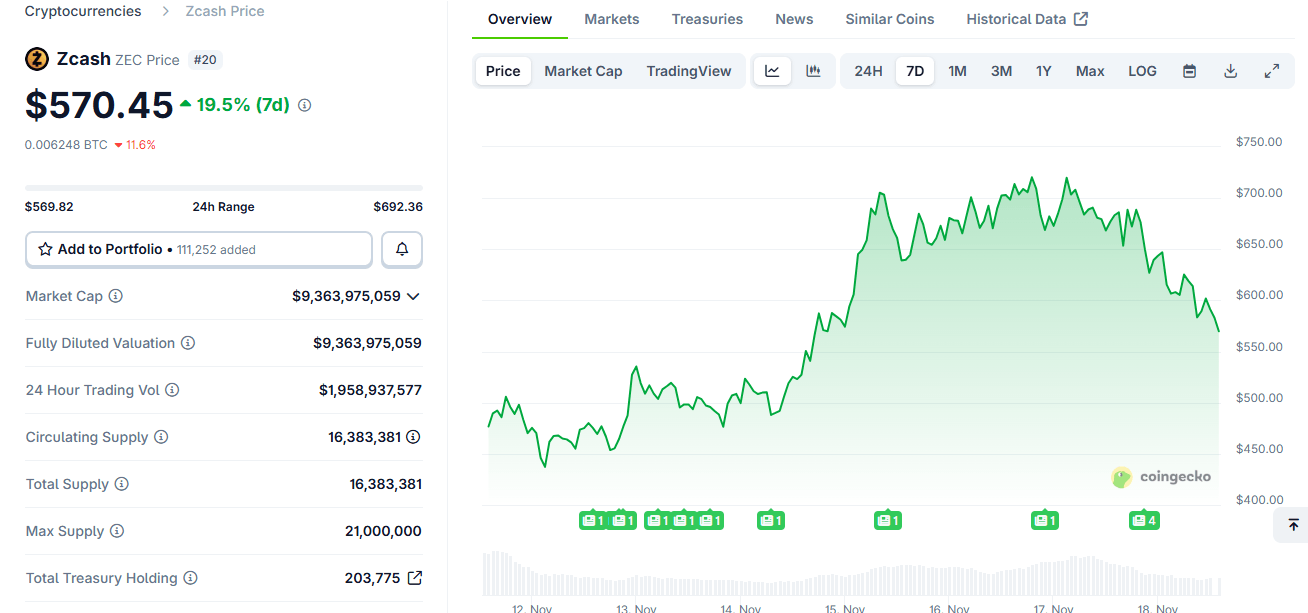
Task: Switch to the Markets tab
Action: (x=611, y=19)
